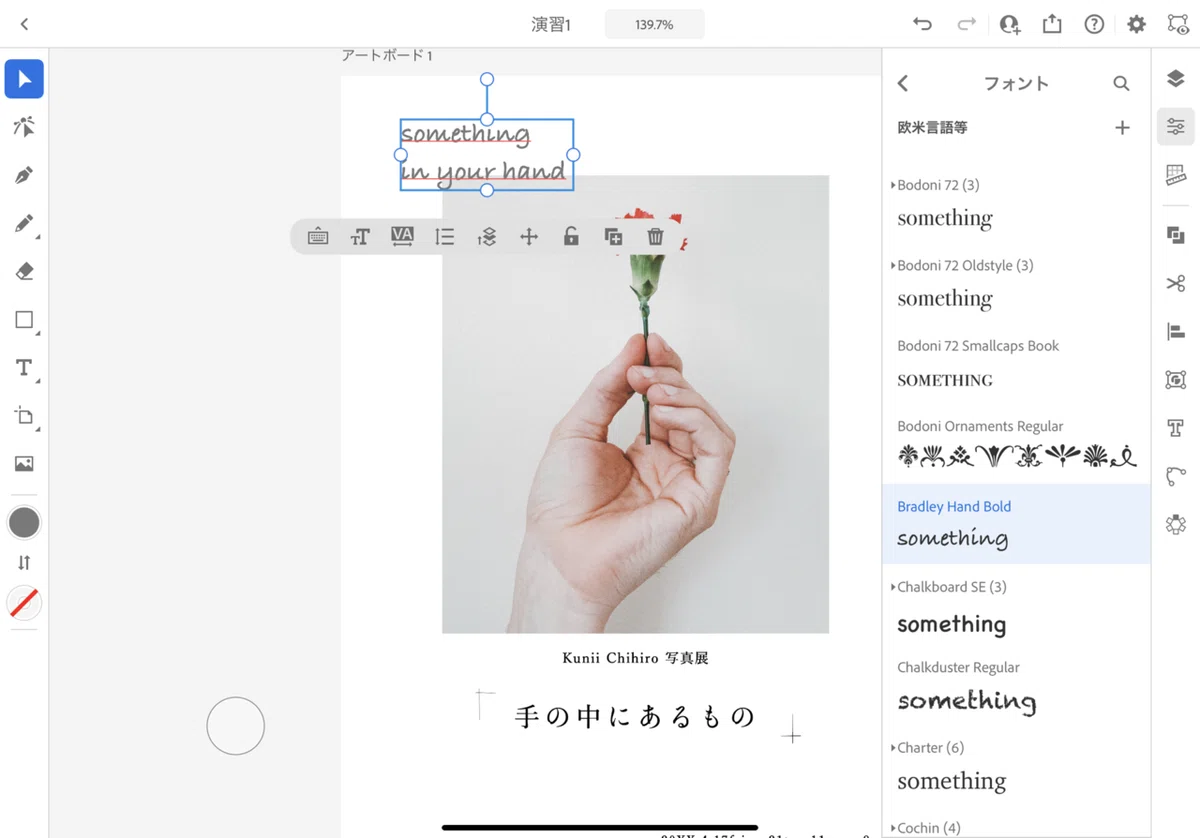Select the Place Image tool

pos(24,464)
